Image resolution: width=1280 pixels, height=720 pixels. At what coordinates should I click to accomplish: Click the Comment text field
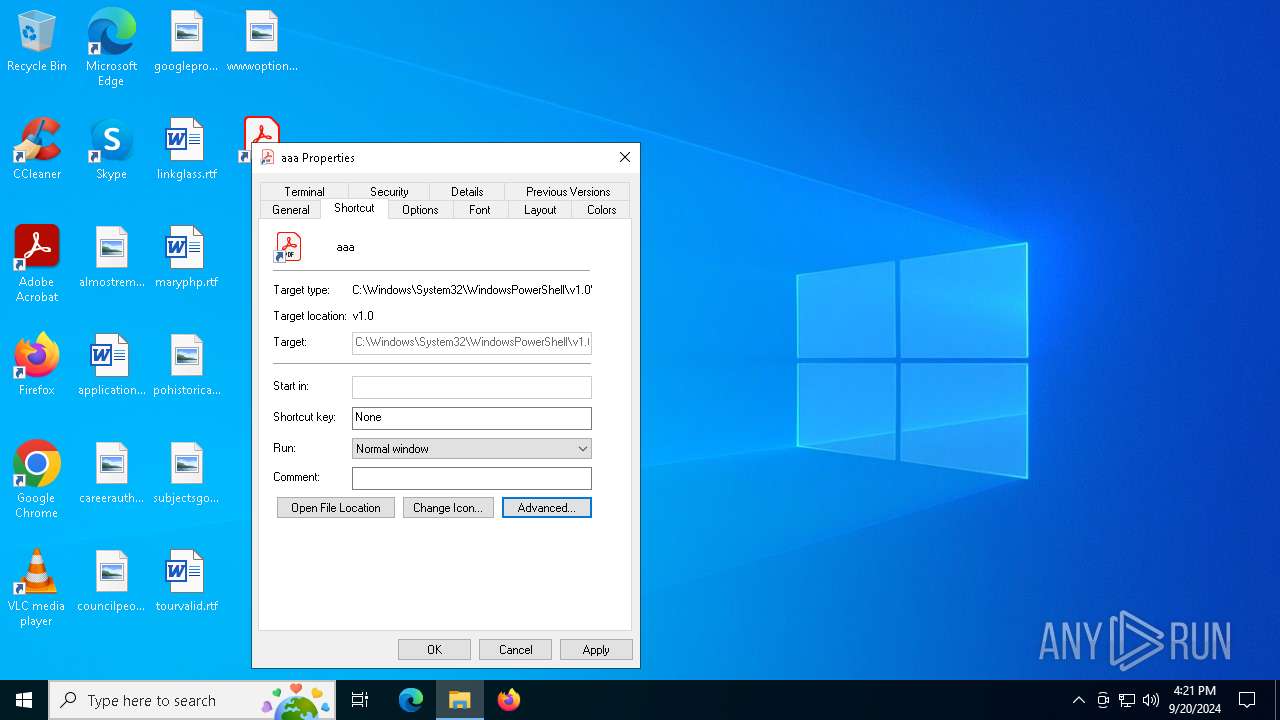coord(472,478)
